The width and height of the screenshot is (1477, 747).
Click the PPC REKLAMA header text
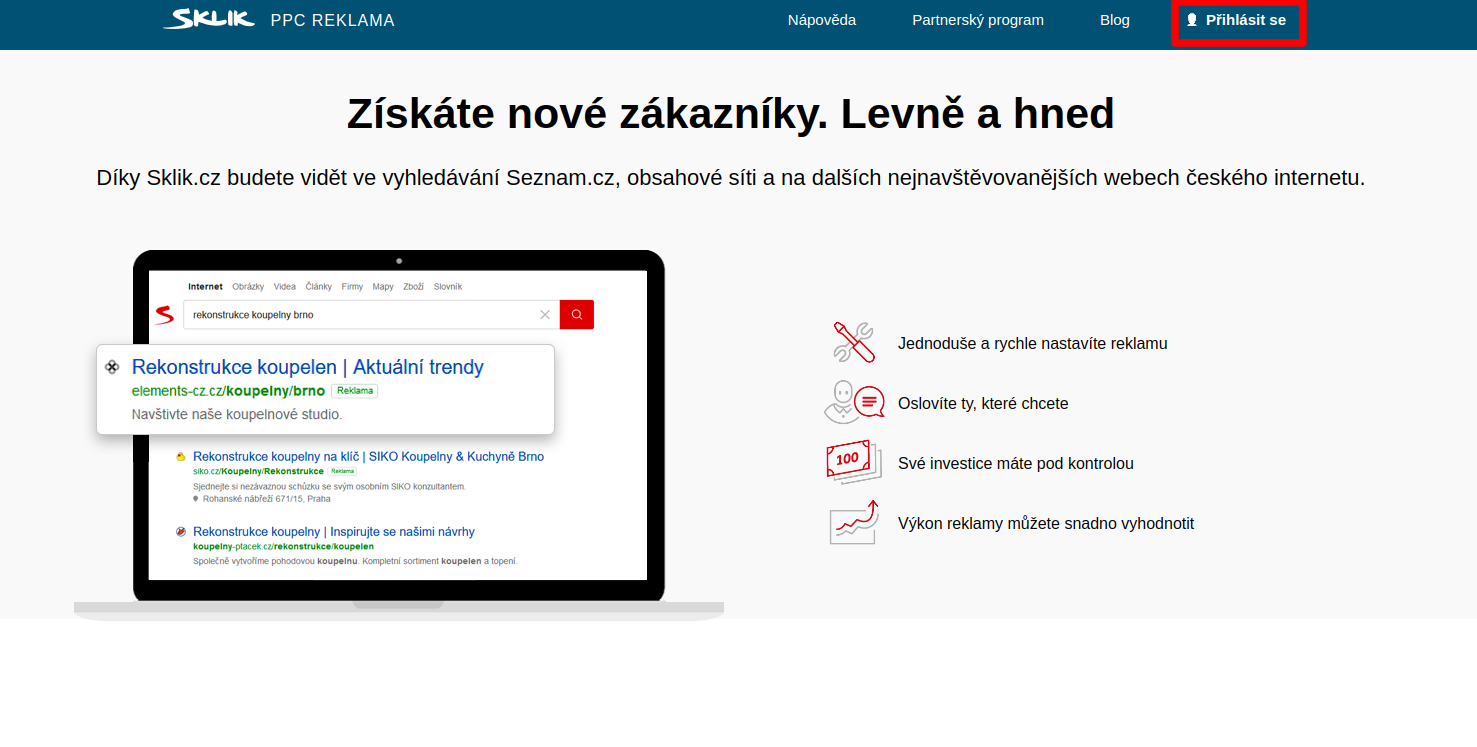click(x=333, y=20)
